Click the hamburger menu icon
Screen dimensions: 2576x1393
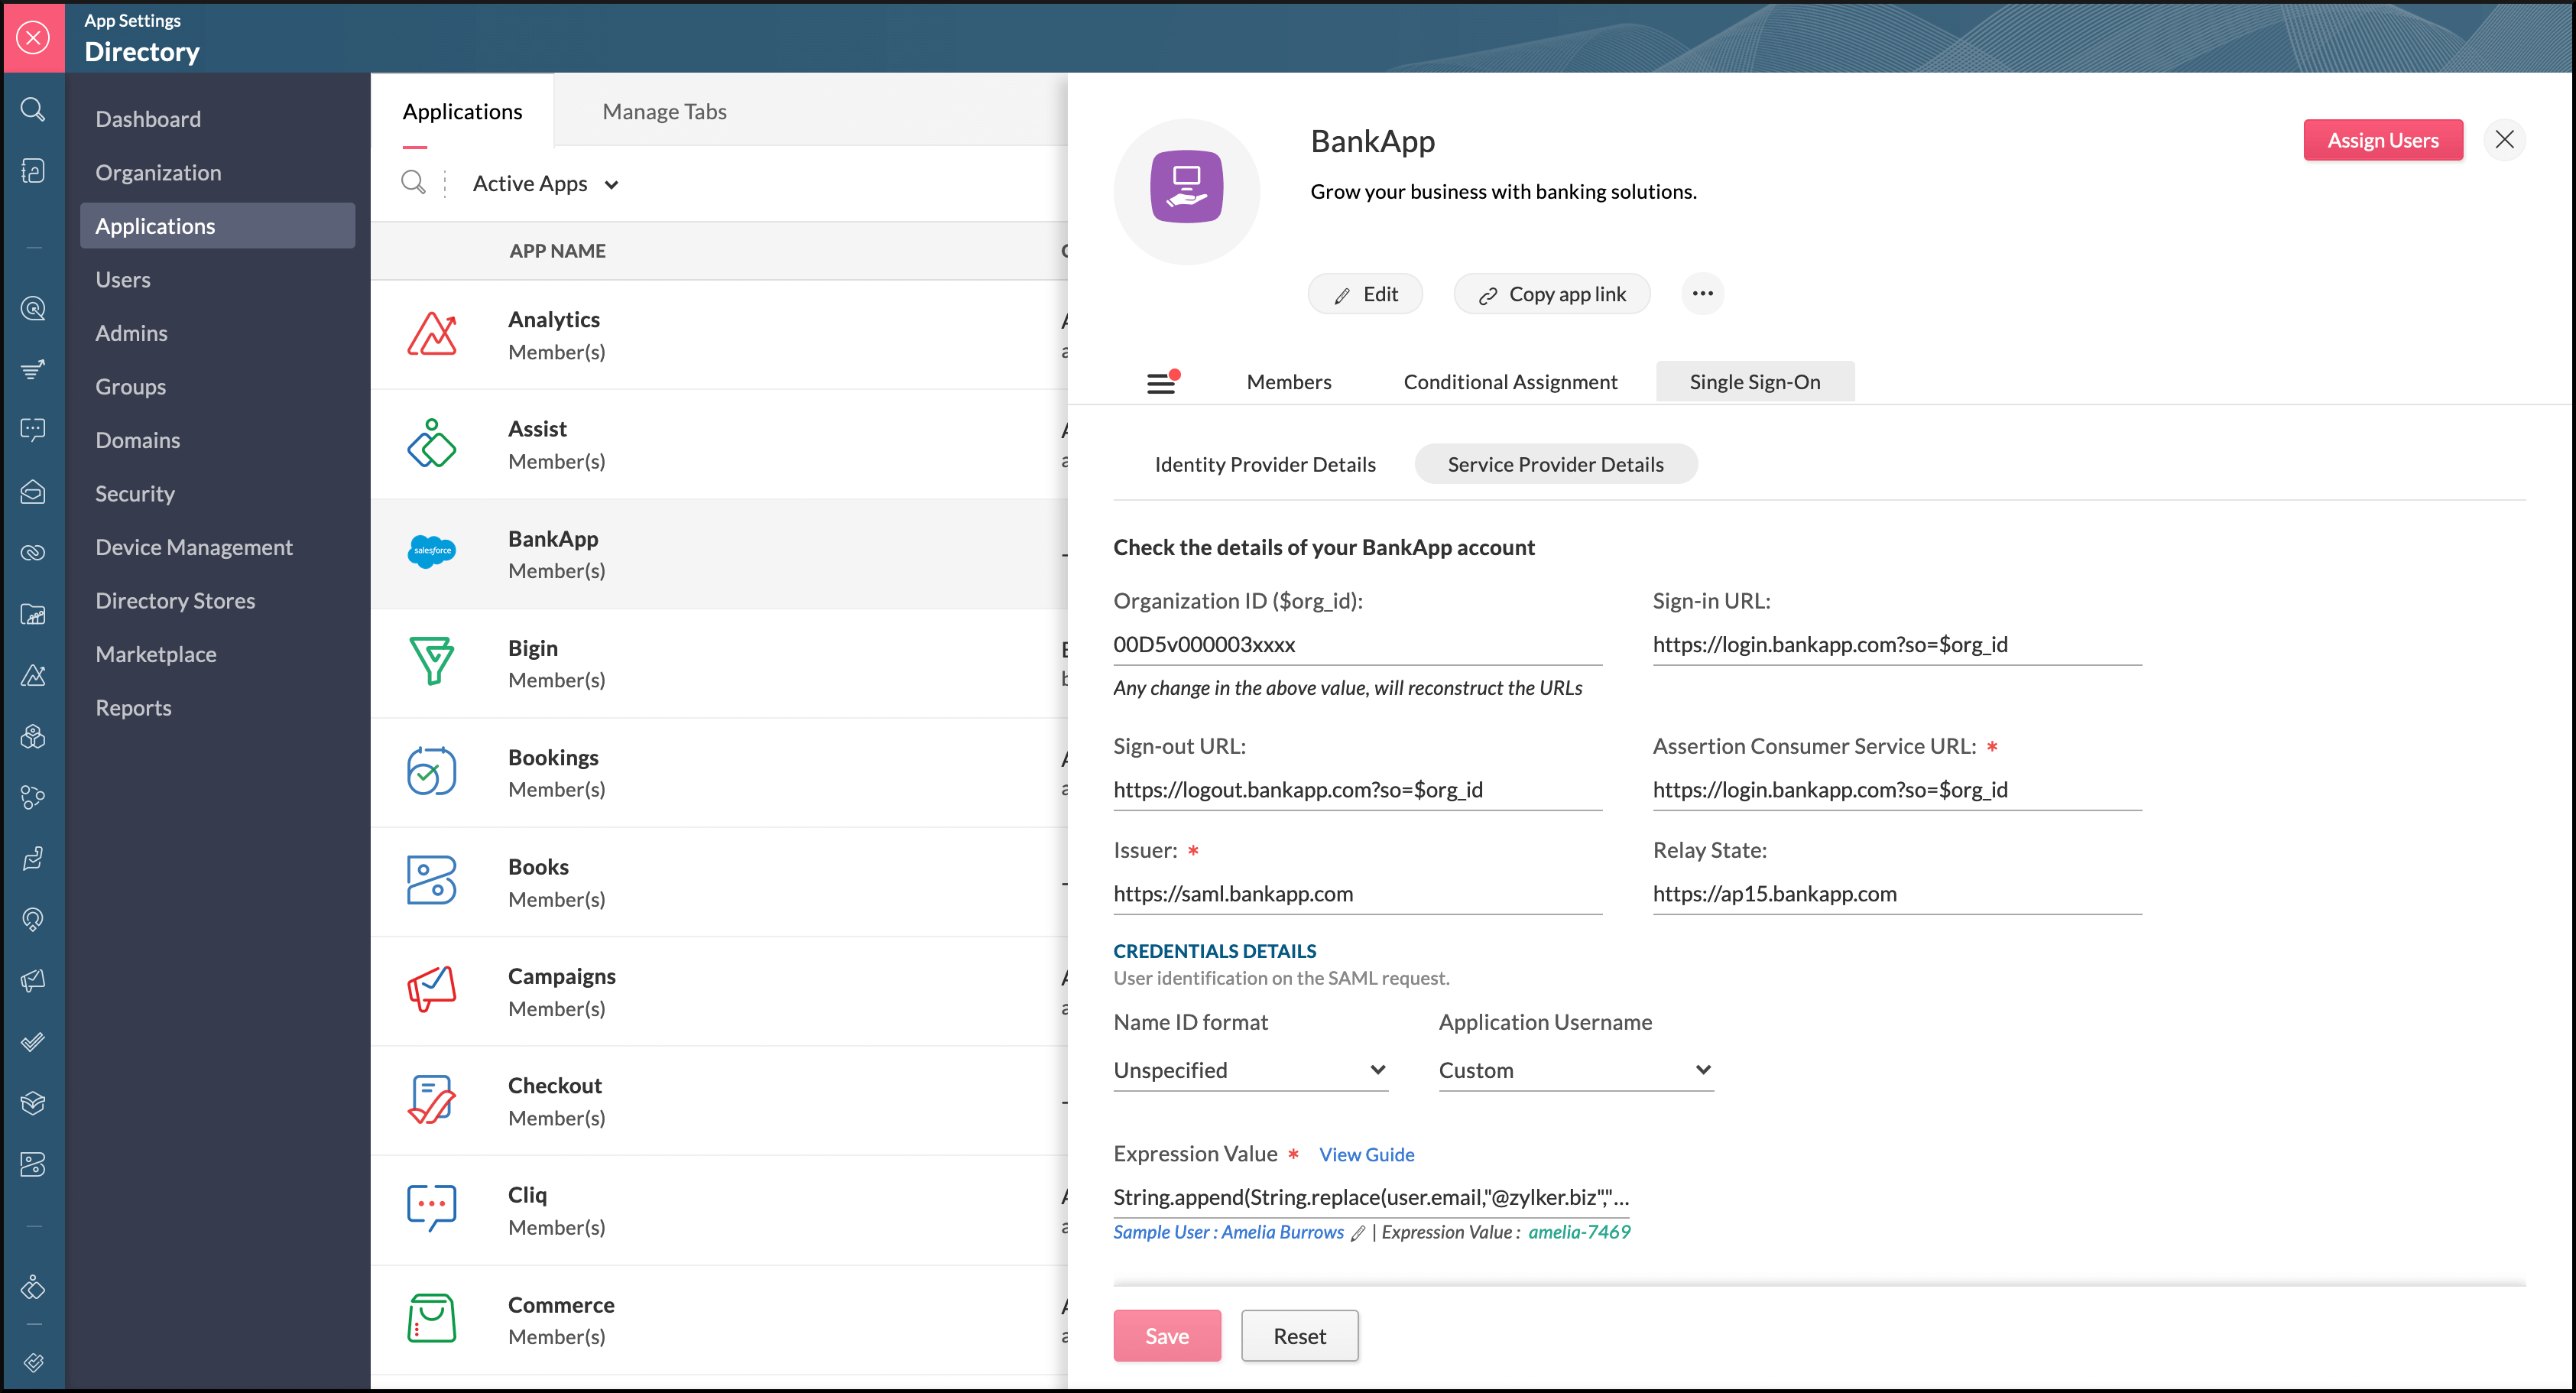(1161, 381)
